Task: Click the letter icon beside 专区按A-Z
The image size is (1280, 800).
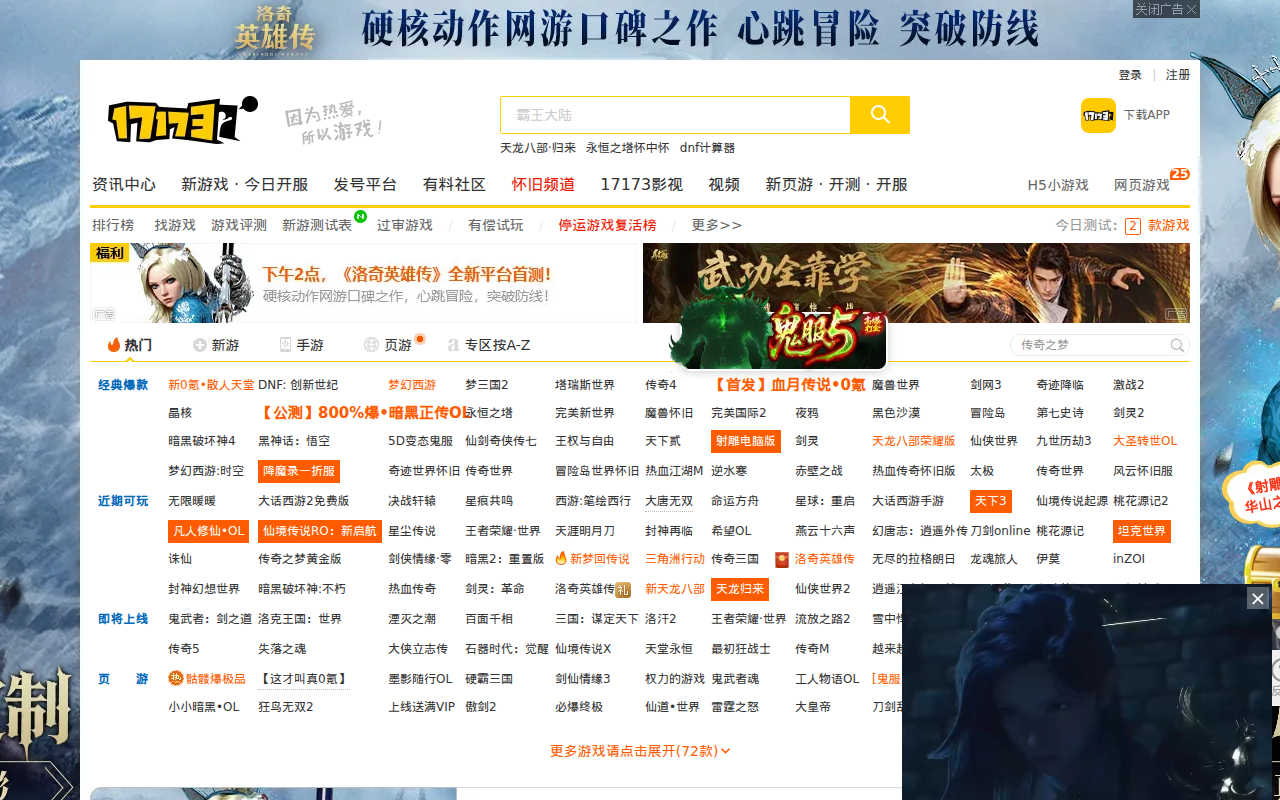Action: (x=453, y=345)
